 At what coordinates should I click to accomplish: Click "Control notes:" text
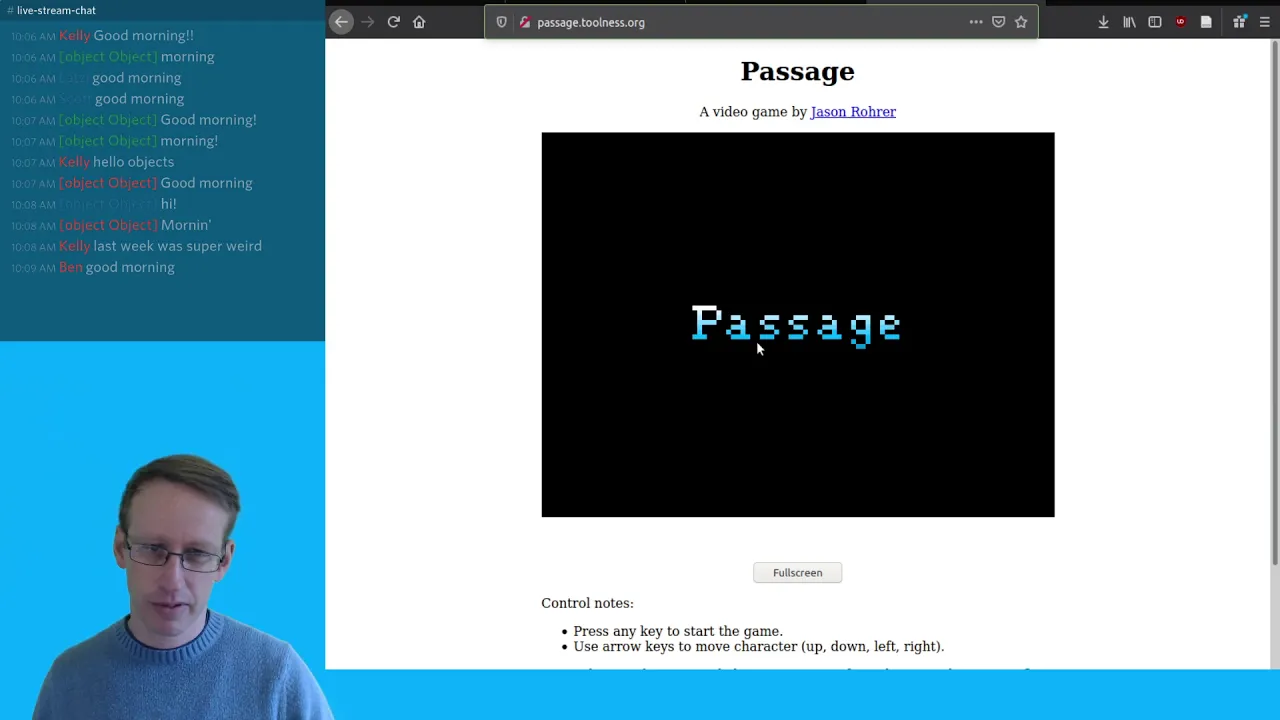pyautogui.click(x=587, y=603)
